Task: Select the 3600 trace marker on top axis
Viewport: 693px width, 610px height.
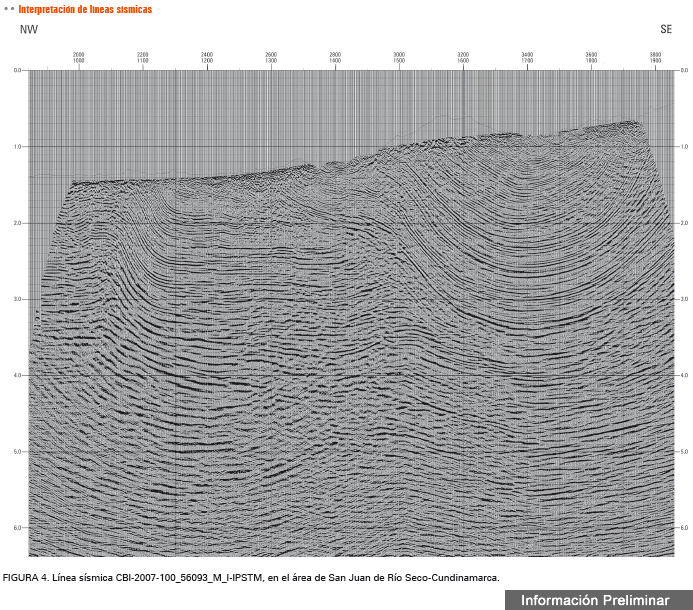Action: [x=591, y=54]
